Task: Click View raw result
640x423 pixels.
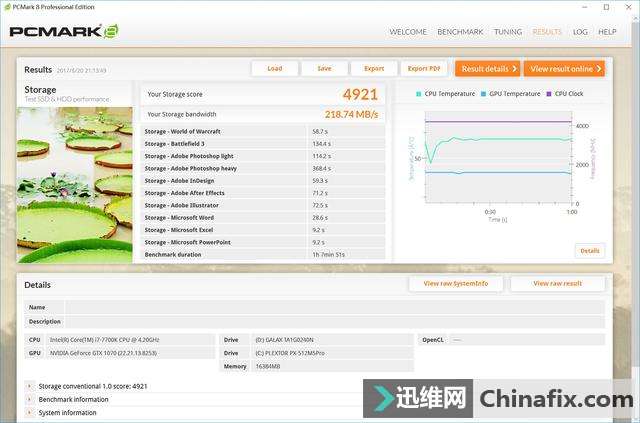Action: click(558, 283)
